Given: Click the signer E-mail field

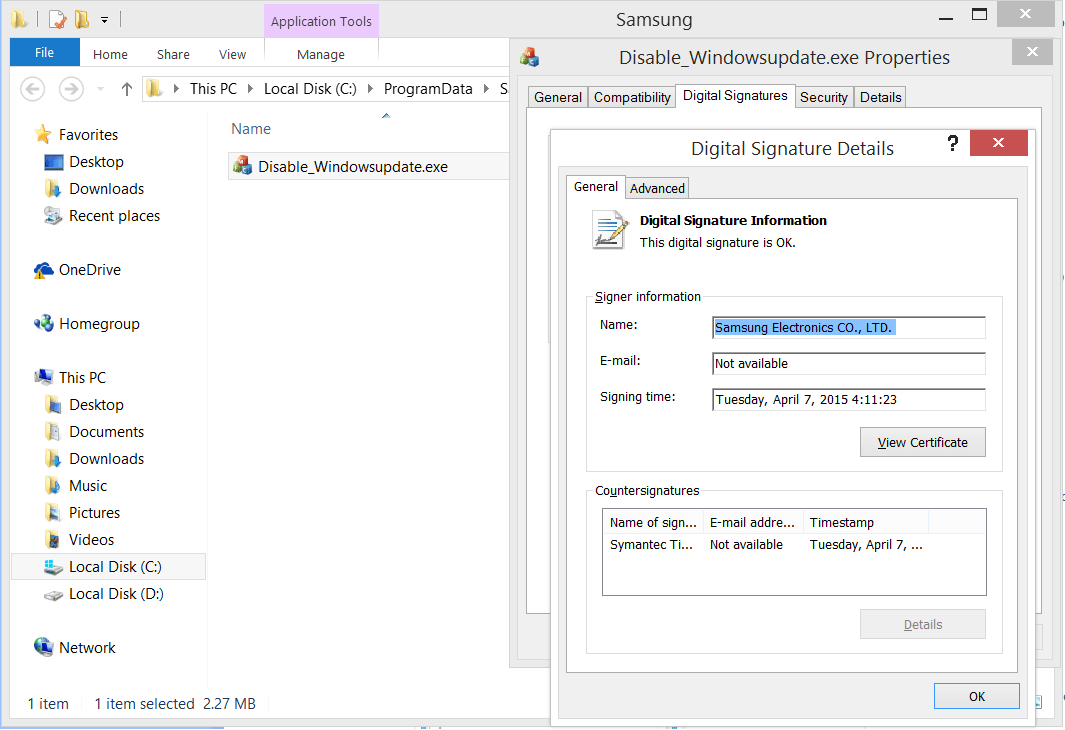Looking at the screenshot, I should coord(849,363).
